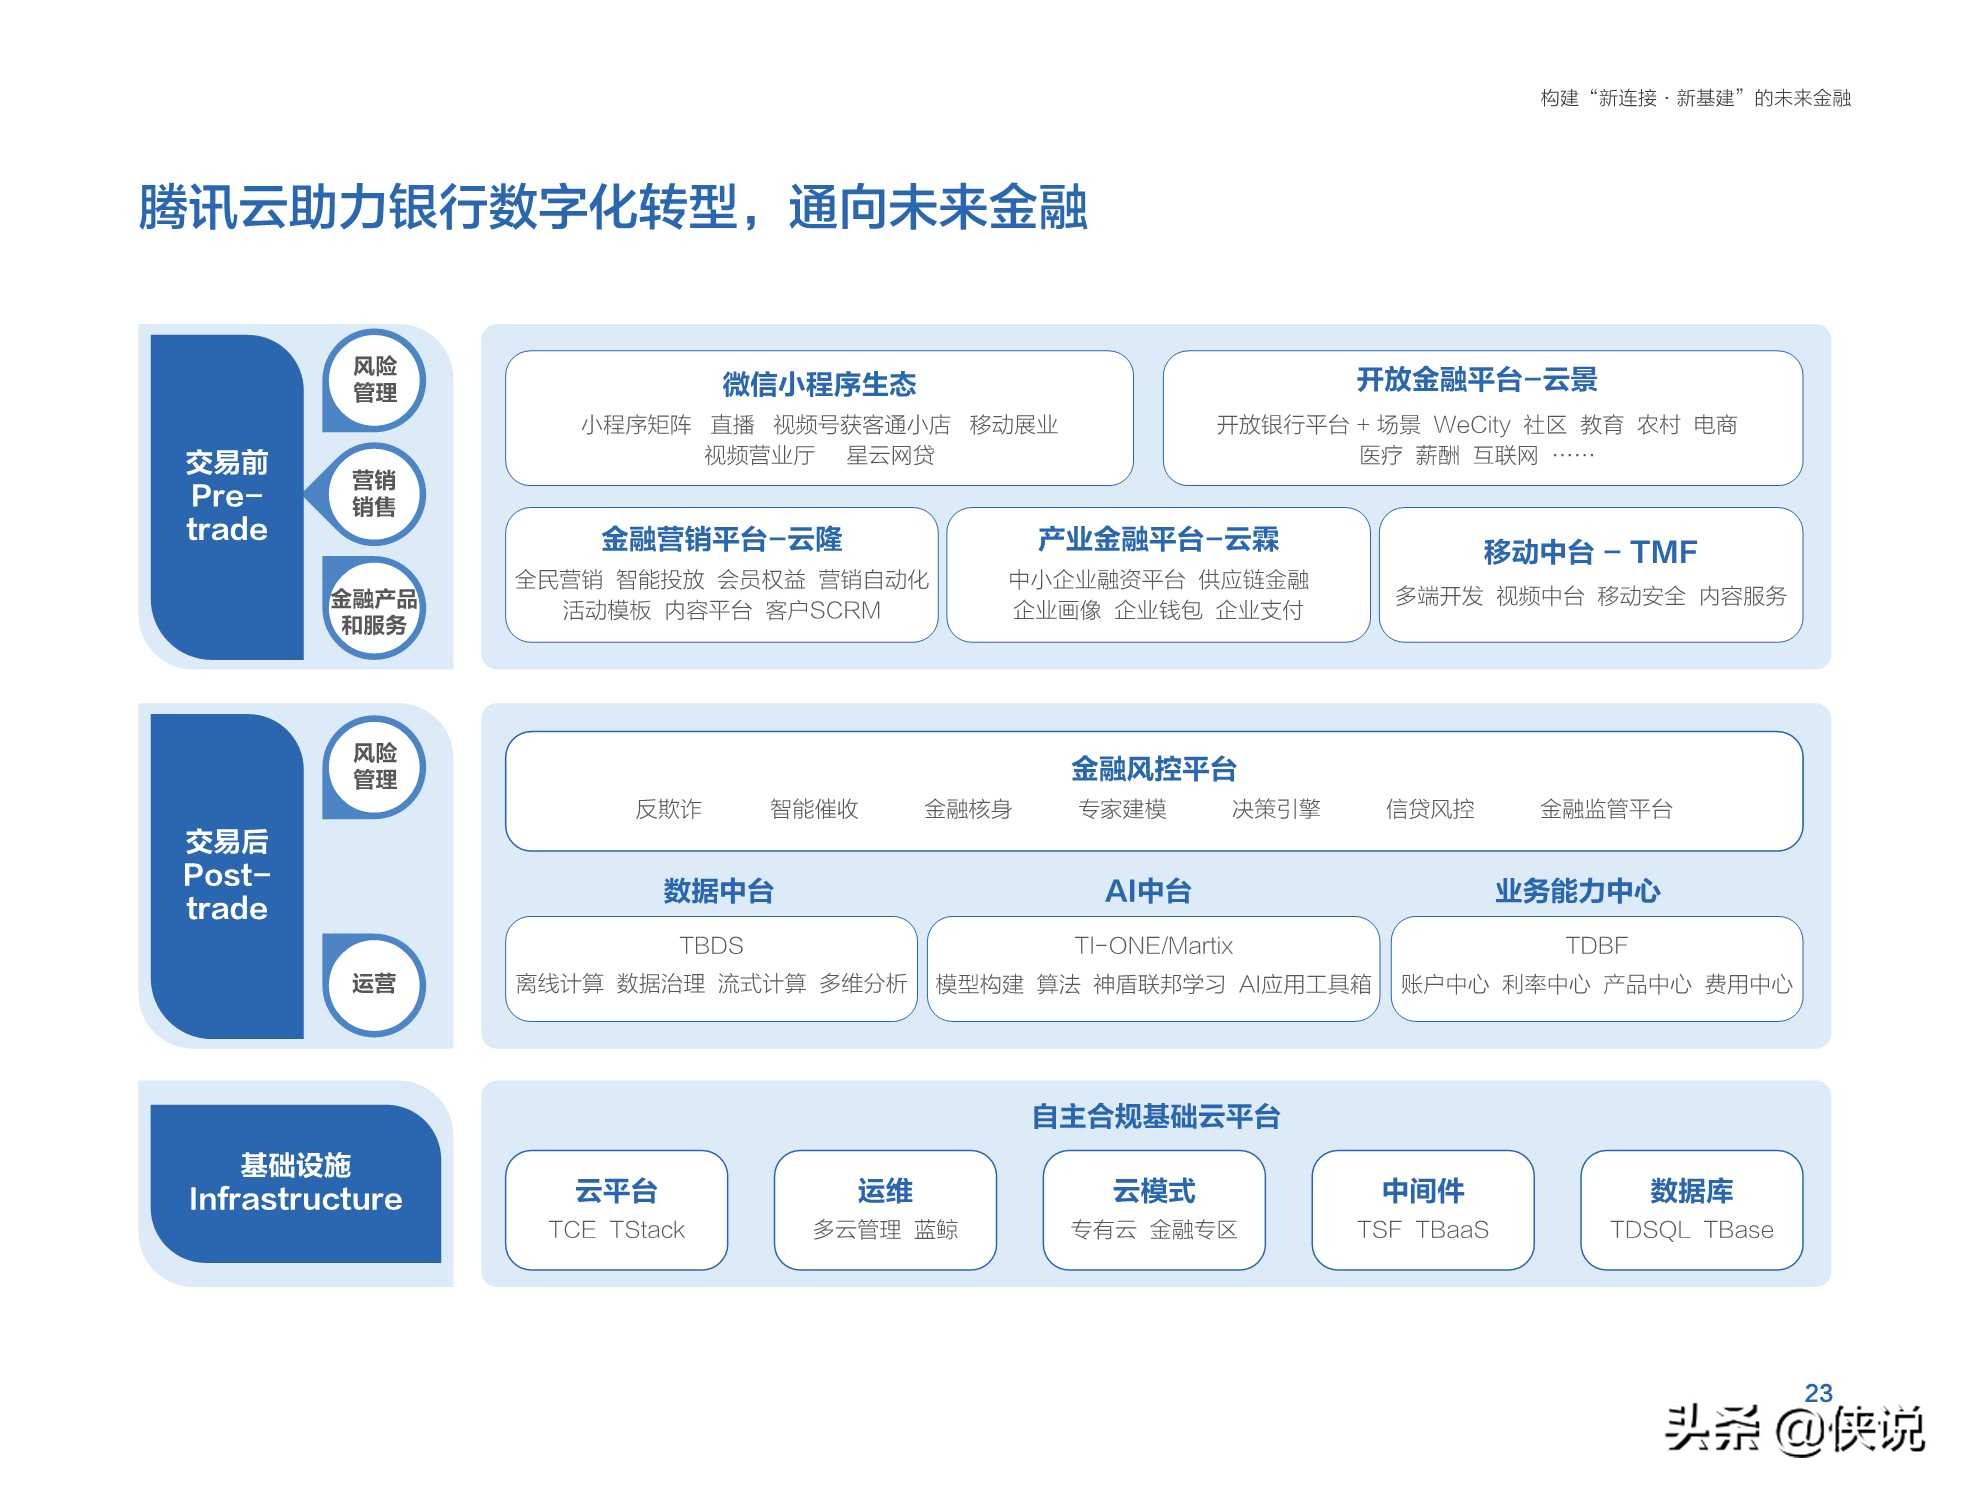Click the 运营 circle

(375, 984)
